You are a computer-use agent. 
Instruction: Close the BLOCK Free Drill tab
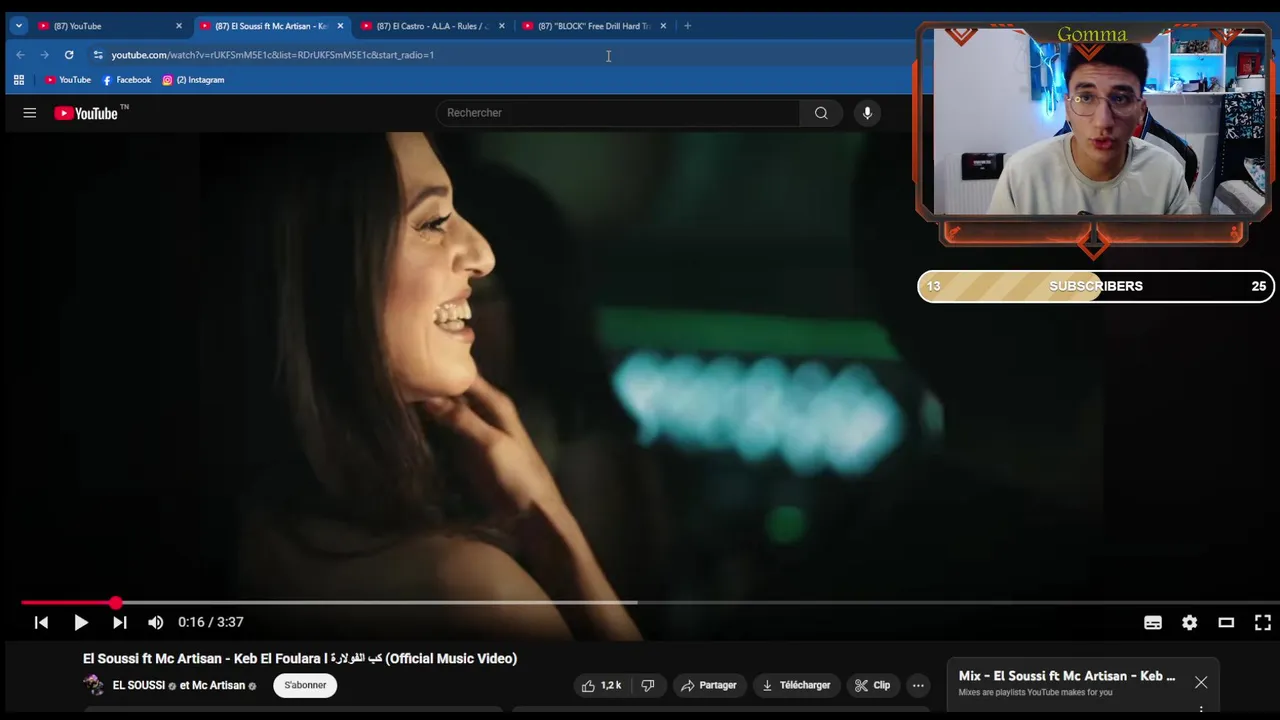pos(663,26)
